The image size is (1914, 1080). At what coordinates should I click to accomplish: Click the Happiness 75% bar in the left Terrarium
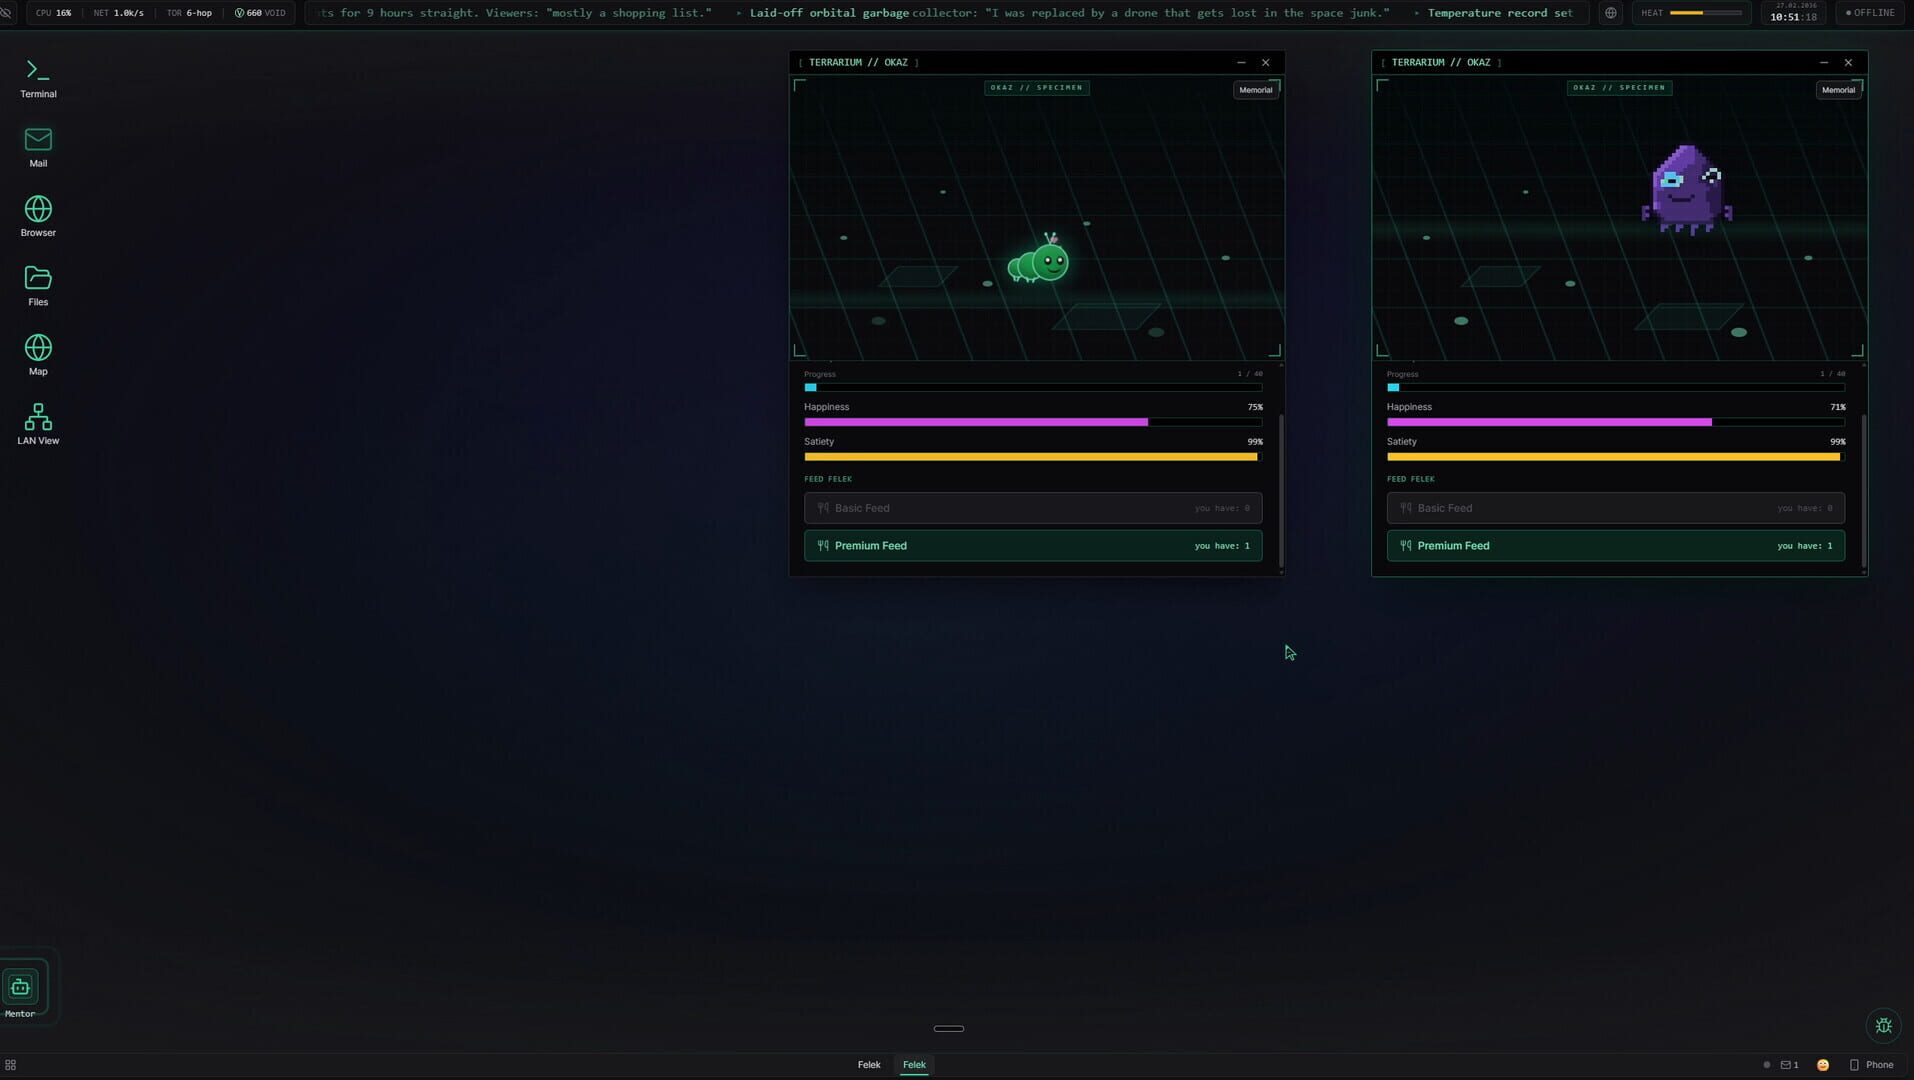point(1033,422)
